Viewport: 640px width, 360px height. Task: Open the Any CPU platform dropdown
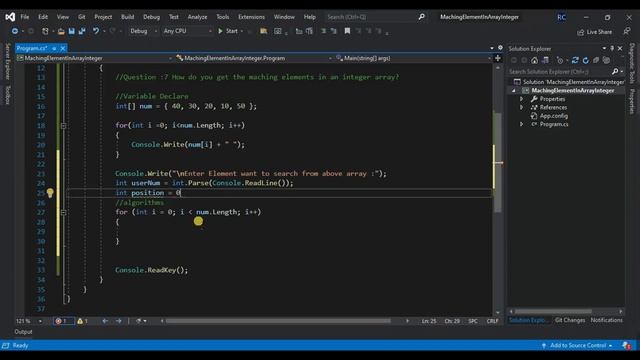click(x=187, y=31)
